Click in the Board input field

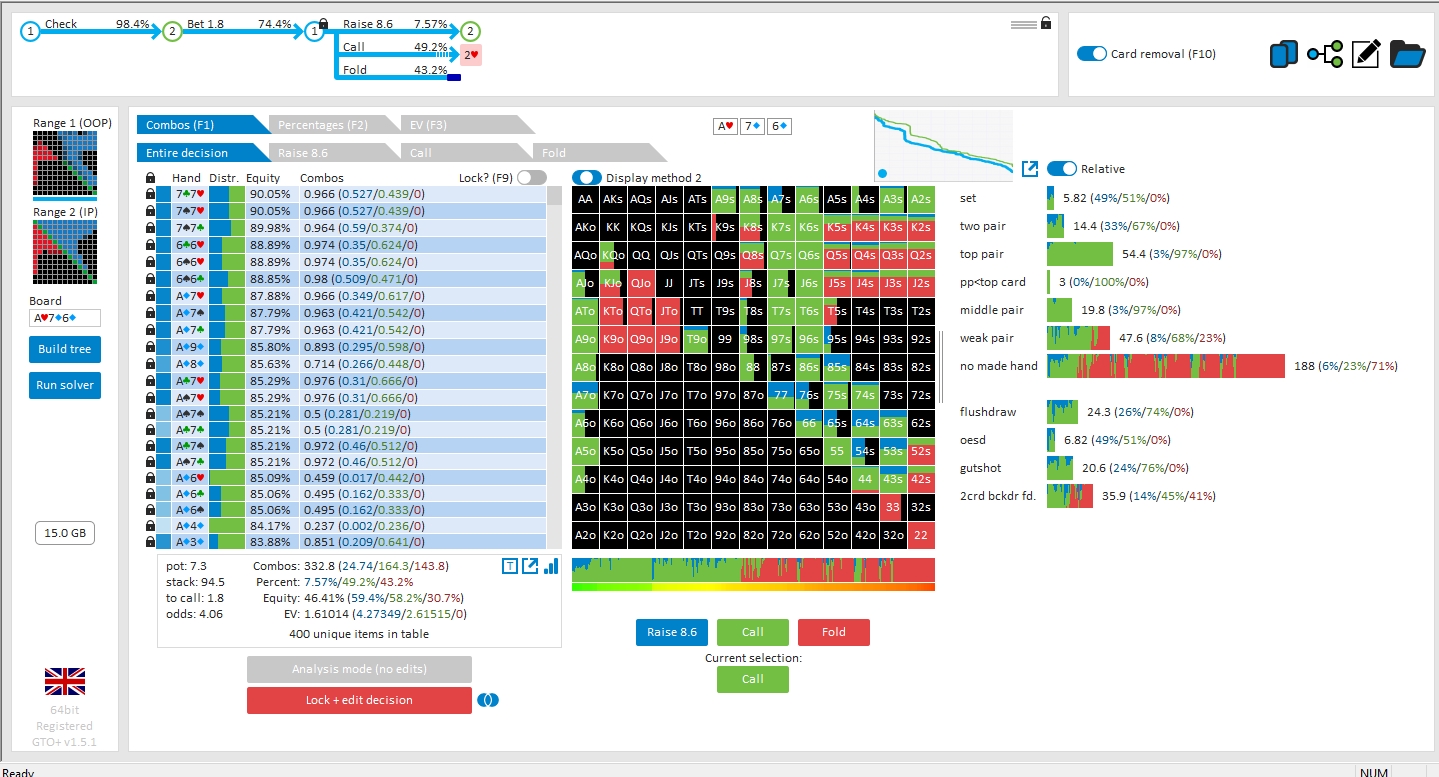65,318
